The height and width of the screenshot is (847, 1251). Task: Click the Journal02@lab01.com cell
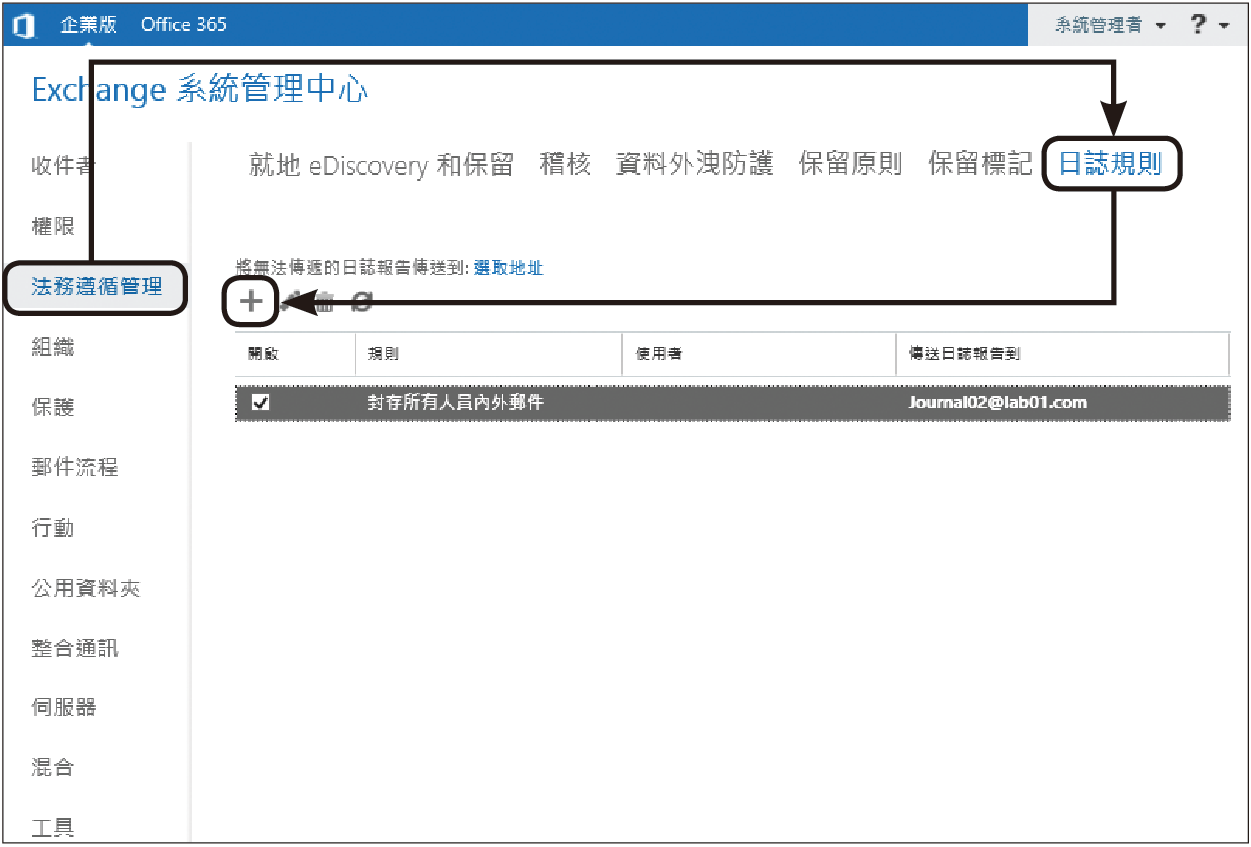tap(997, 403)
